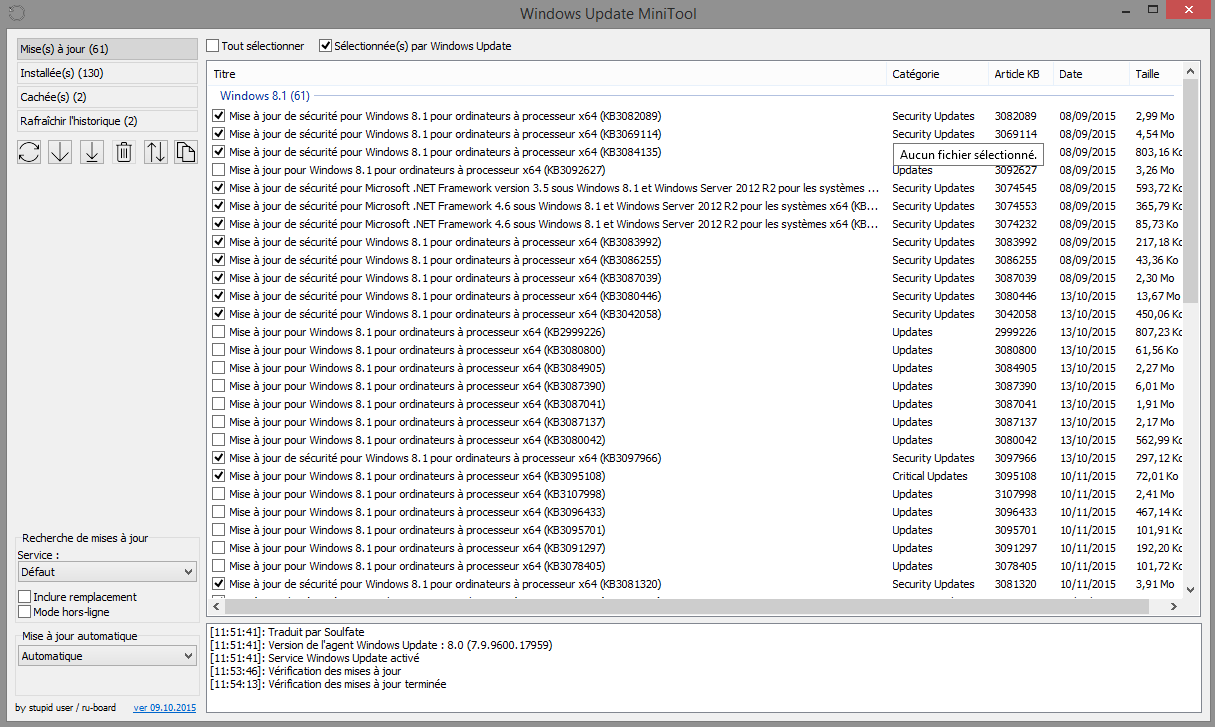Click KB number 3074553 in Article KB column

pos(1015,206)
